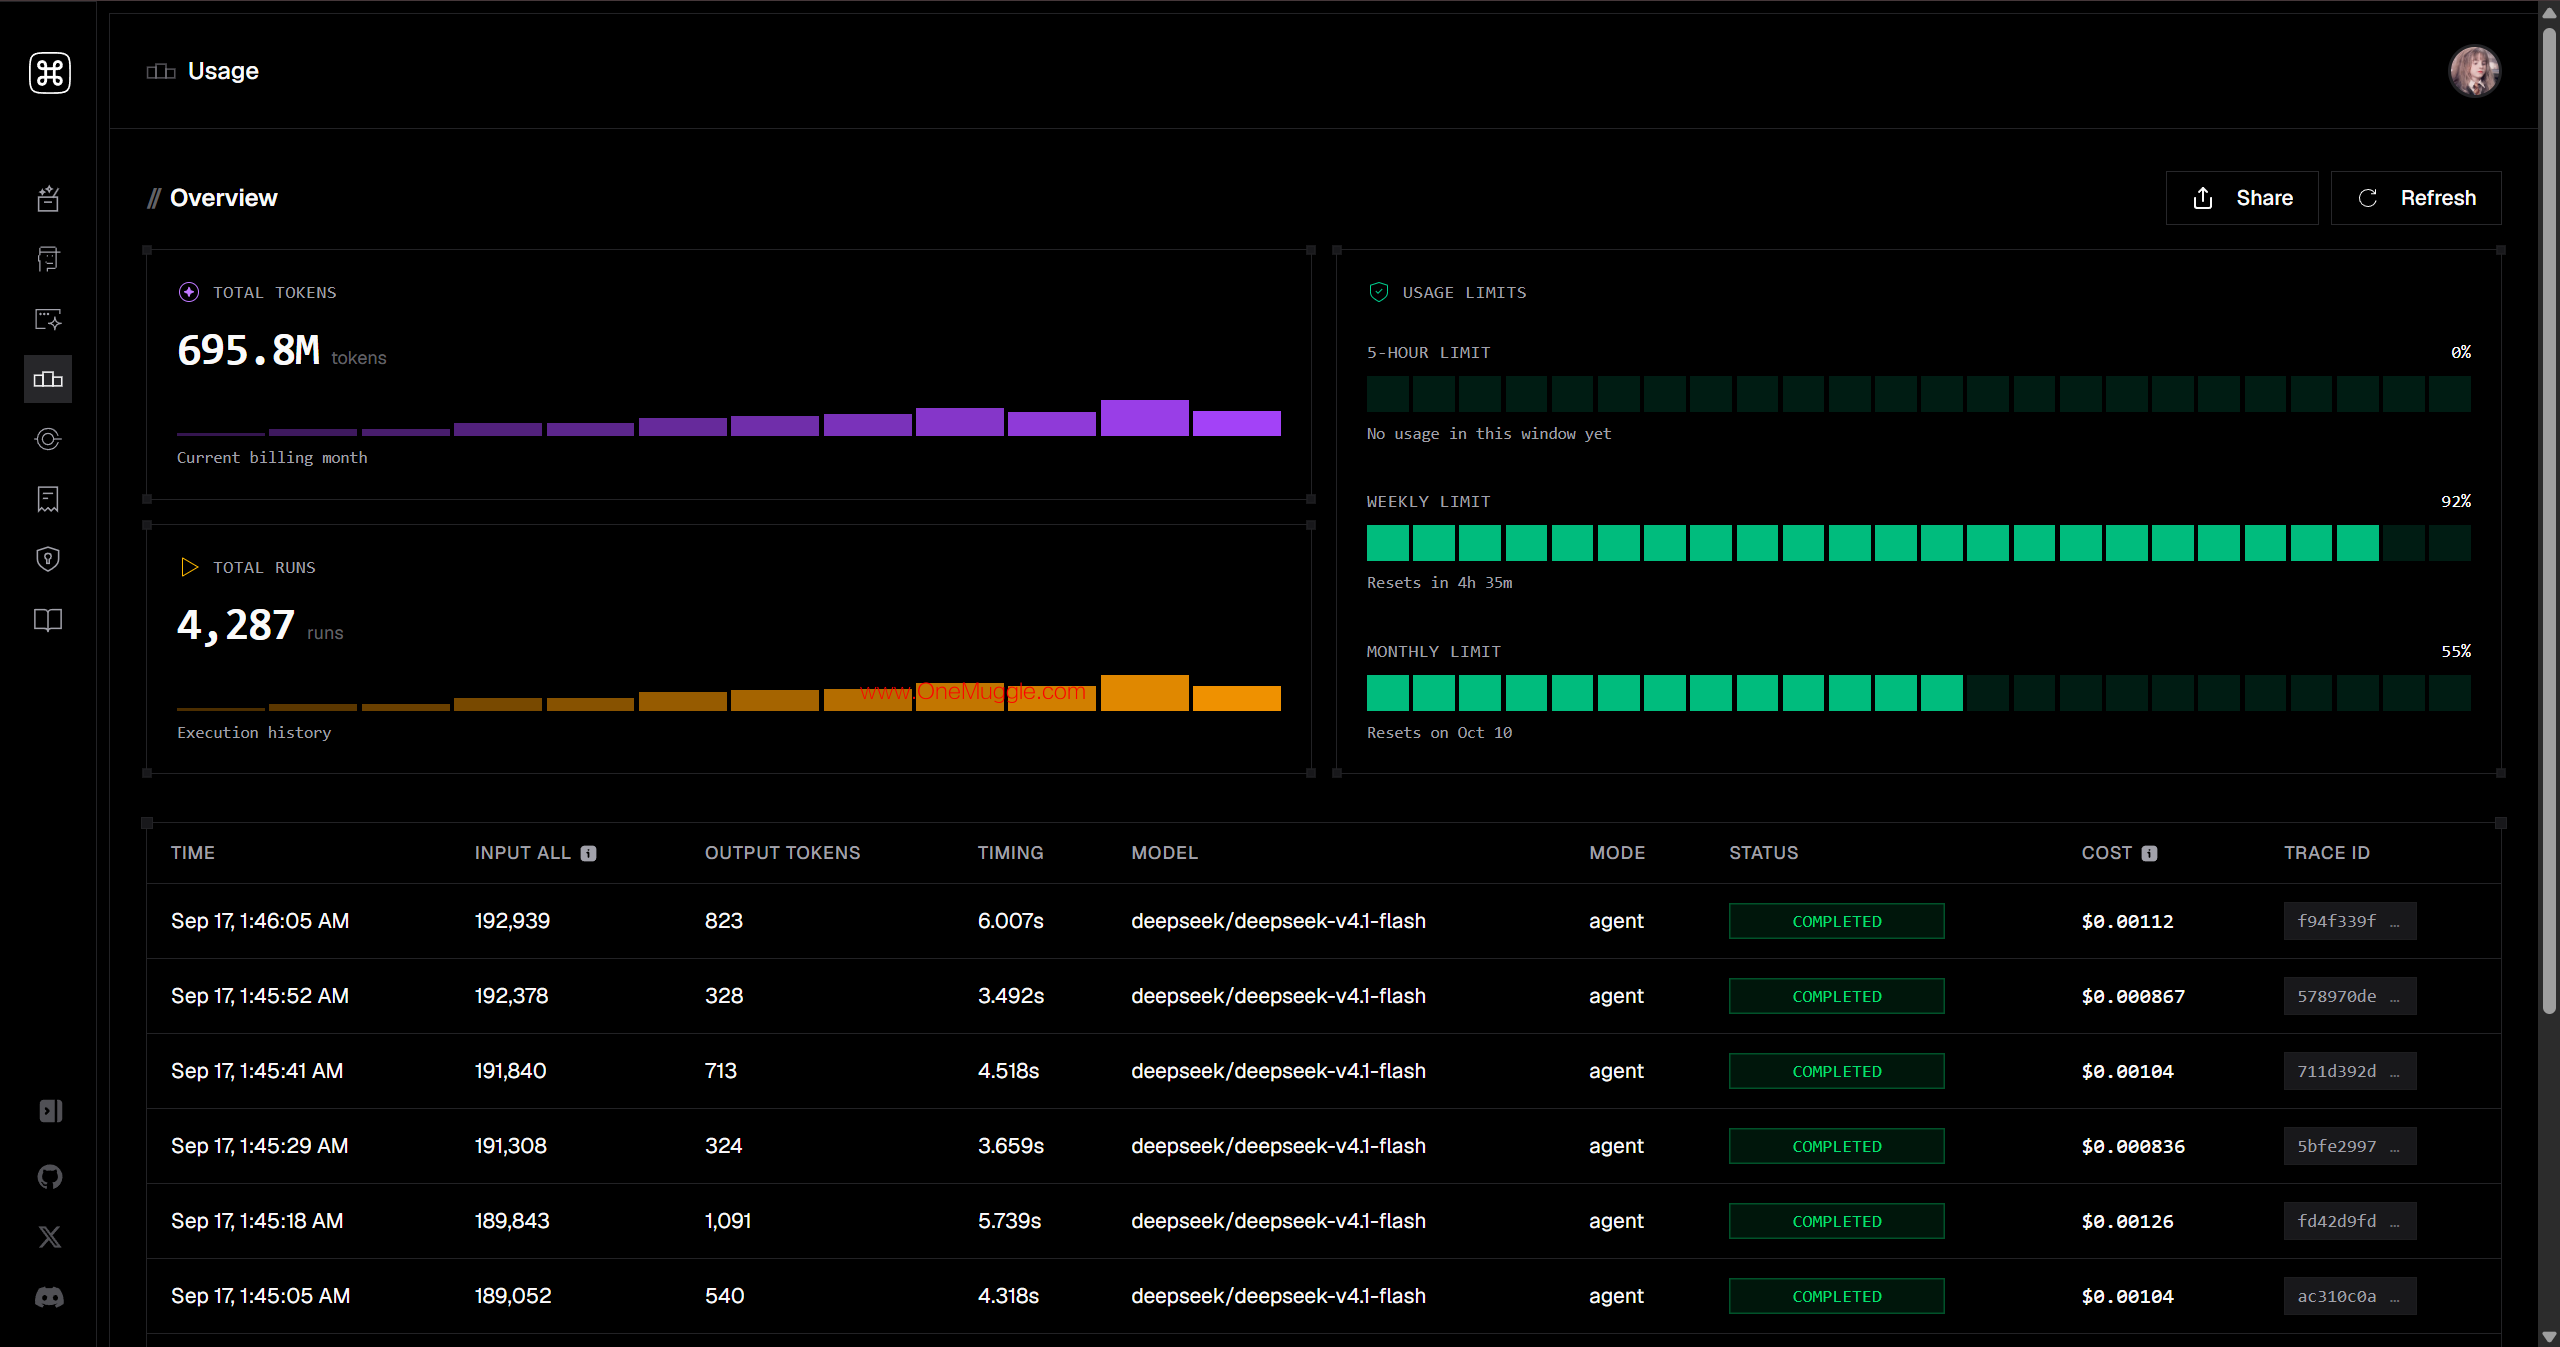Click the MODEL column header
This screenshot has height=1347, width=2560.
point(1164,853)
